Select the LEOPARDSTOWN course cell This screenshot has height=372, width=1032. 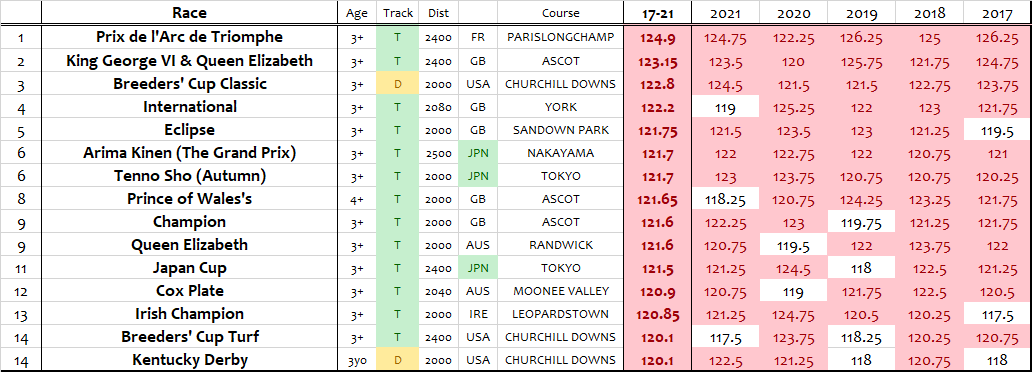(x=561, y=314)
